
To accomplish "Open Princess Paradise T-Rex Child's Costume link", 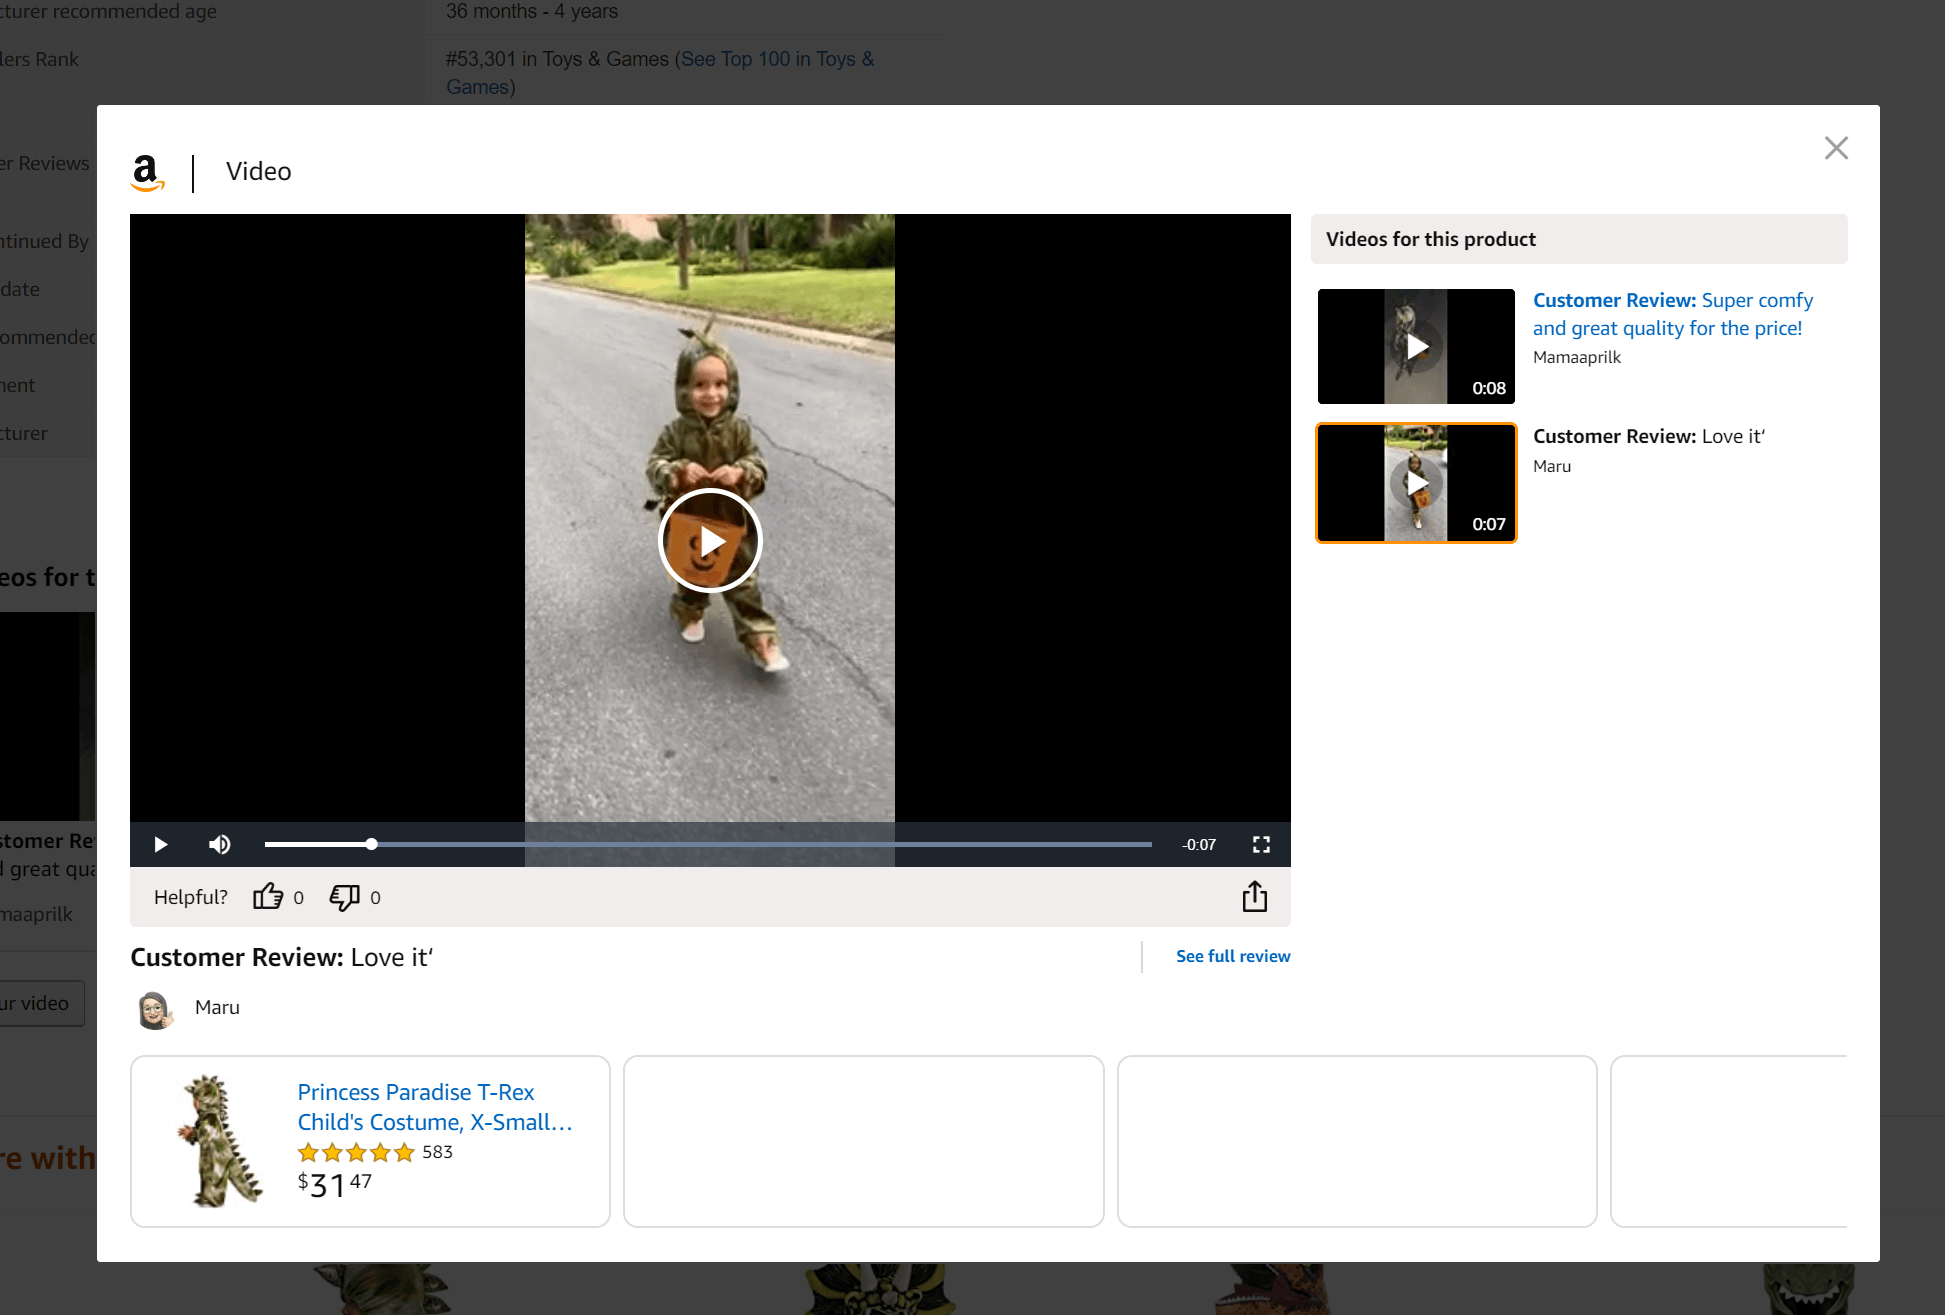I will click(x=435, y=1107).
